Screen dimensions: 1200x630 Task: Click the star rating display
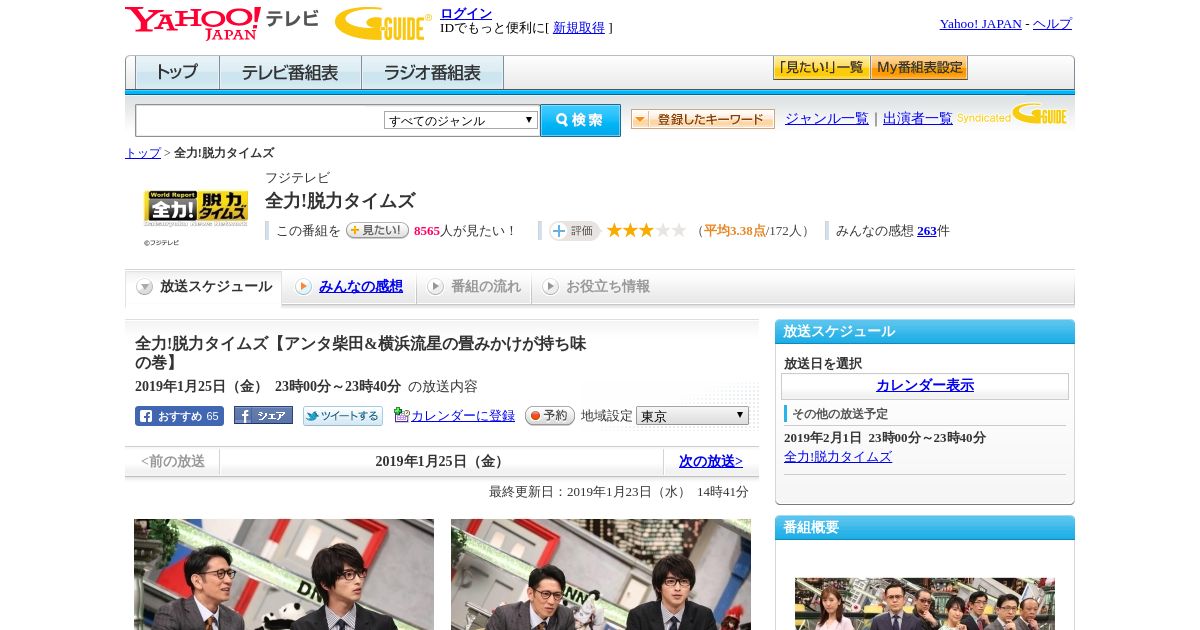[x=646, y=230]
